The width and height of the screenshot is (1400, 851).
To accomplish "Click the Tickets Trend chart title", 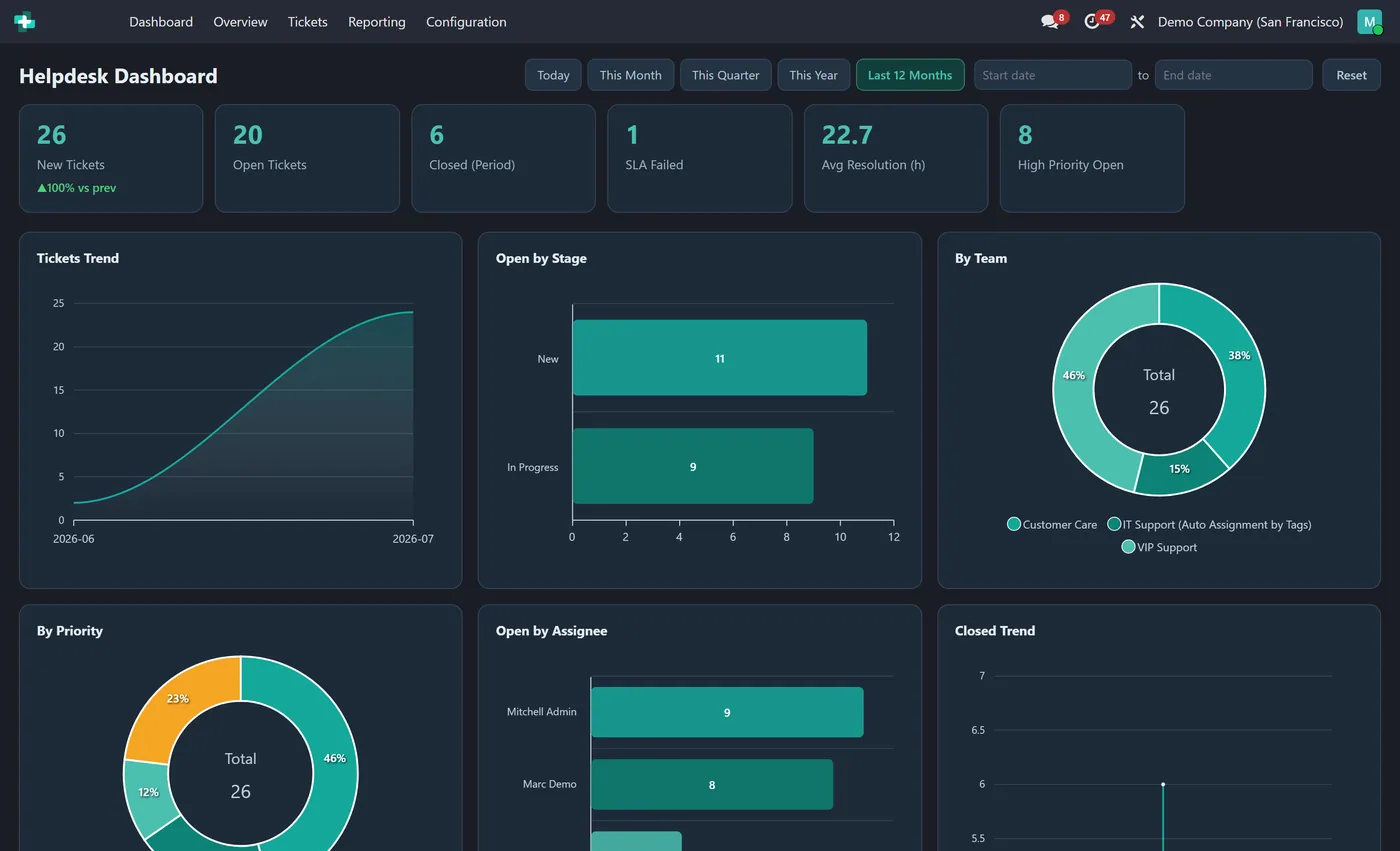I will (x=78, y=258).
